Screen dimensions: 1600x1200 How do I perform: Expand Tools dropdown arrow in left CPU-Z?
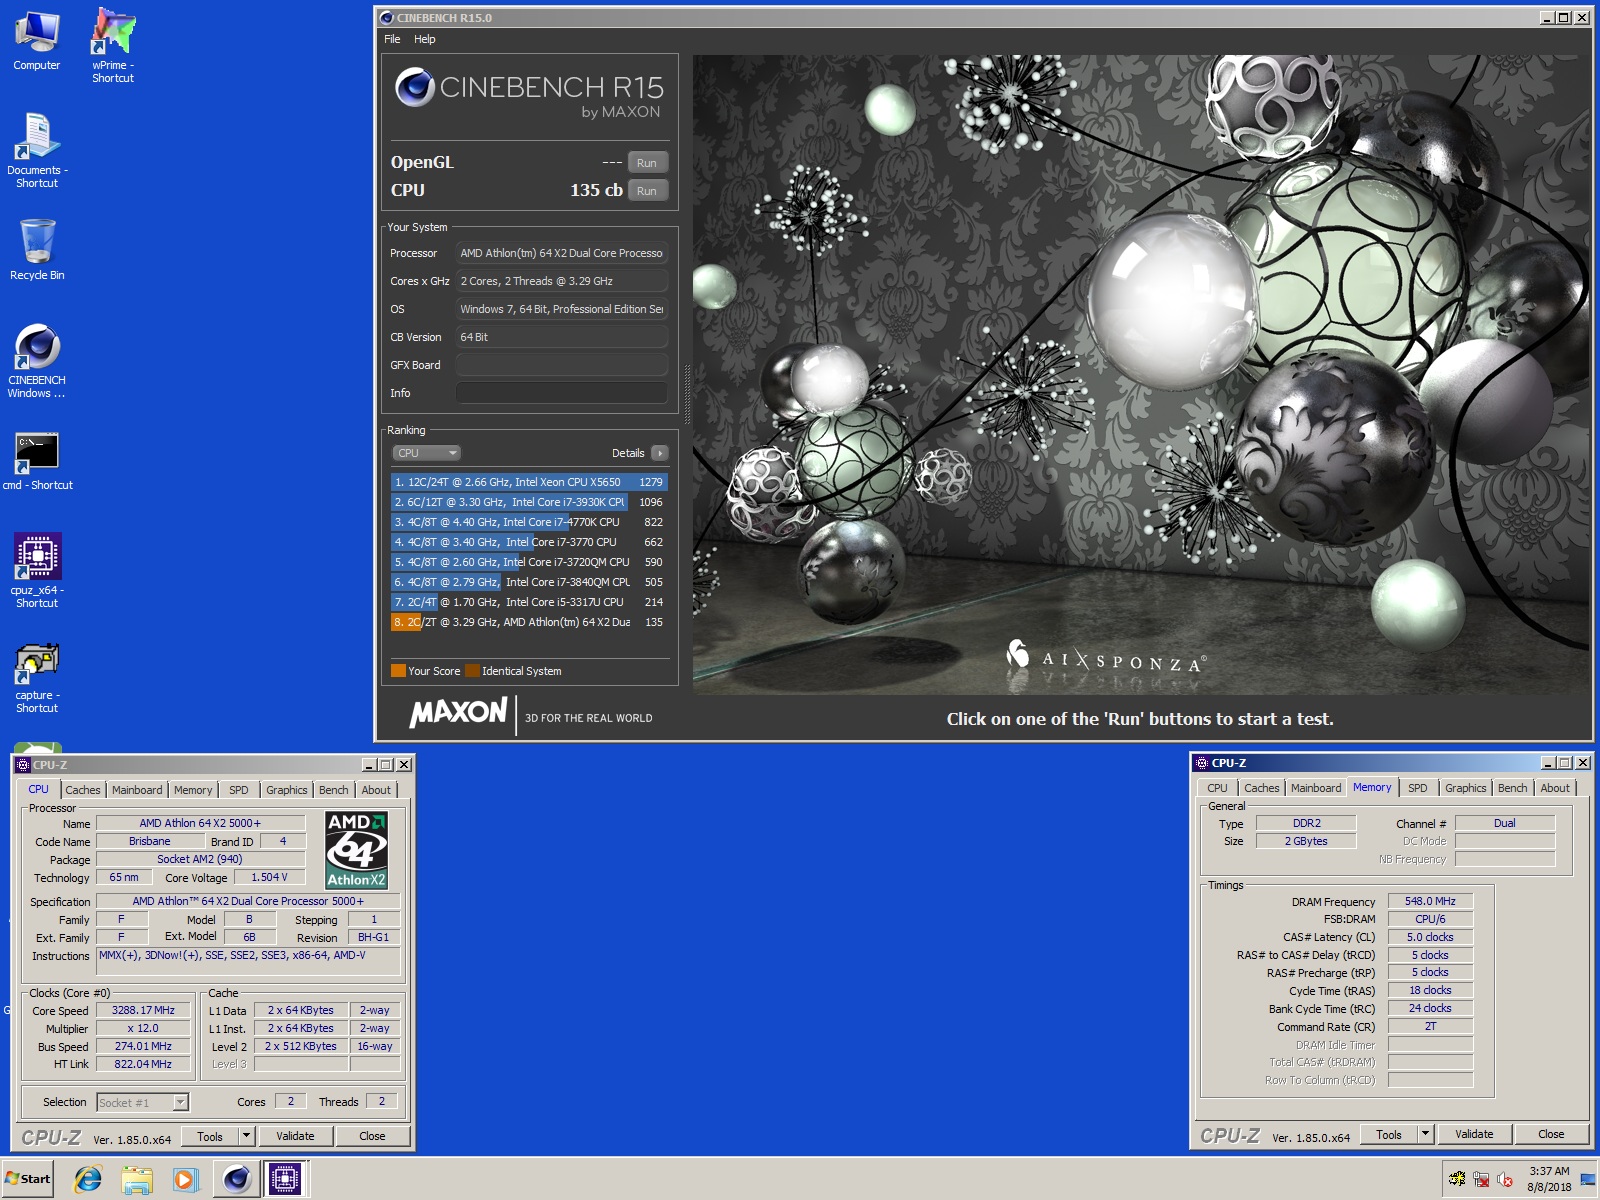(247, 1136)
